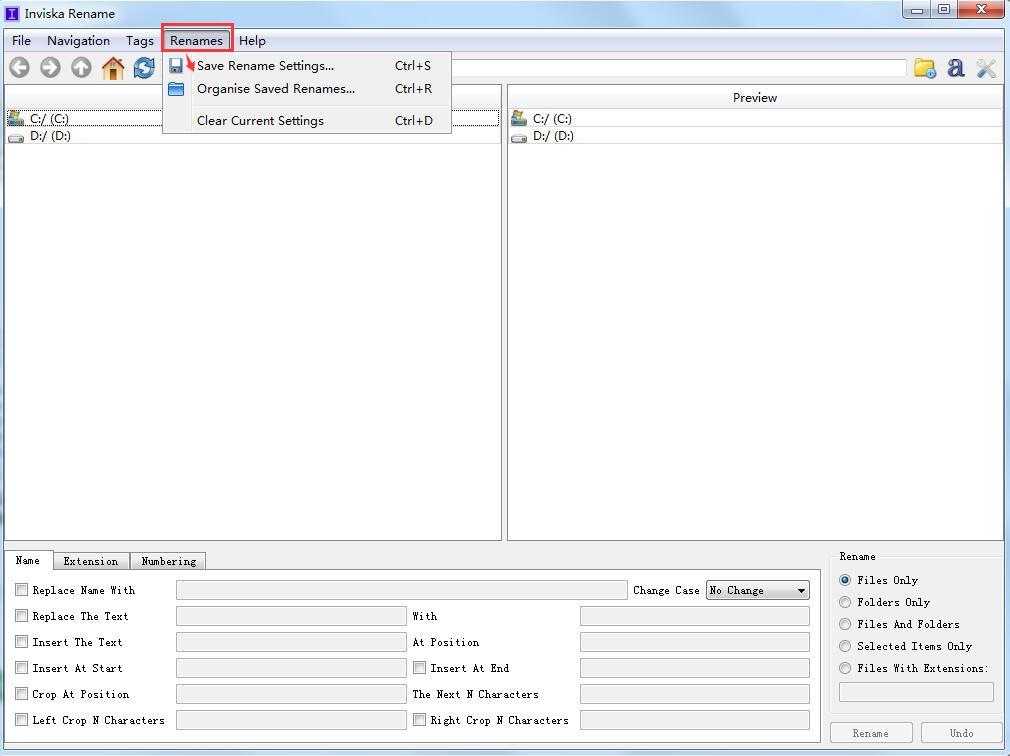The height and width of the screenshot is (756, 1010).
Task: Choose Files And Folders option
Action: (x=845, y=624)
